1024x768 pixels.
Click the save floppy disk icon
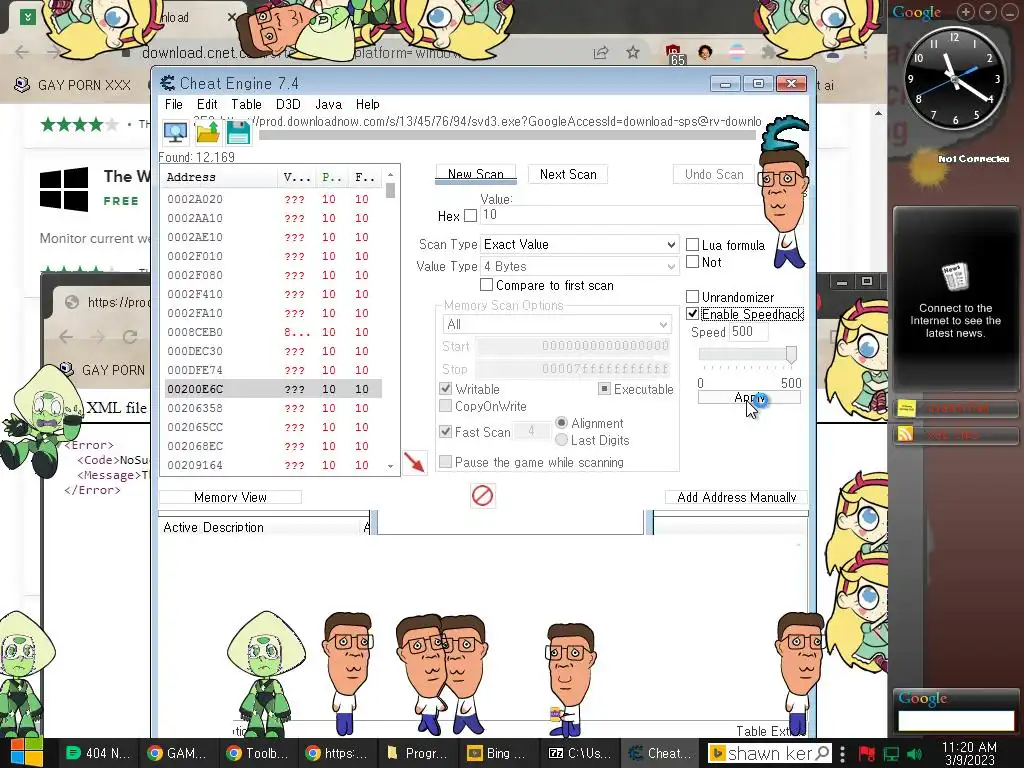click(x=238, y=133)
